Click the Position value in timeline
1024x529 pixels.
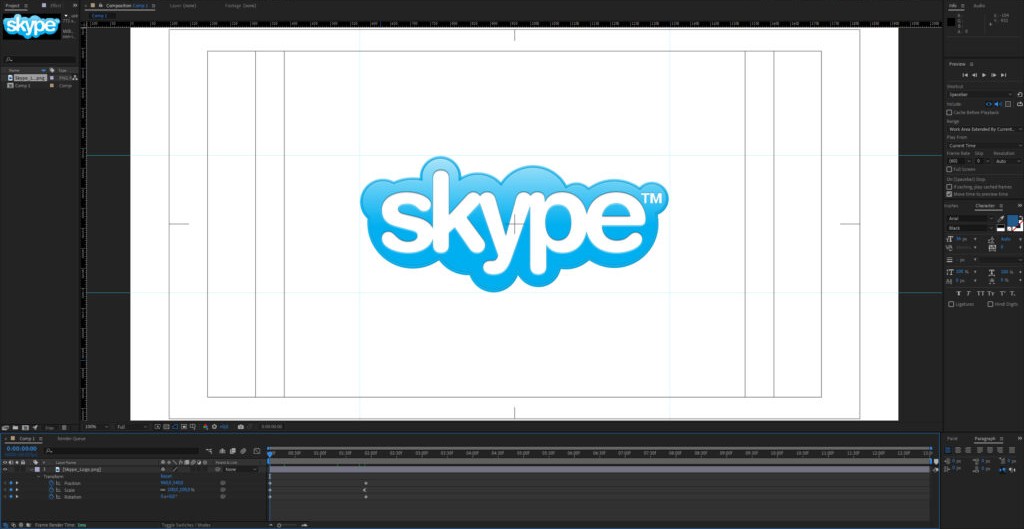click(172, 483)
